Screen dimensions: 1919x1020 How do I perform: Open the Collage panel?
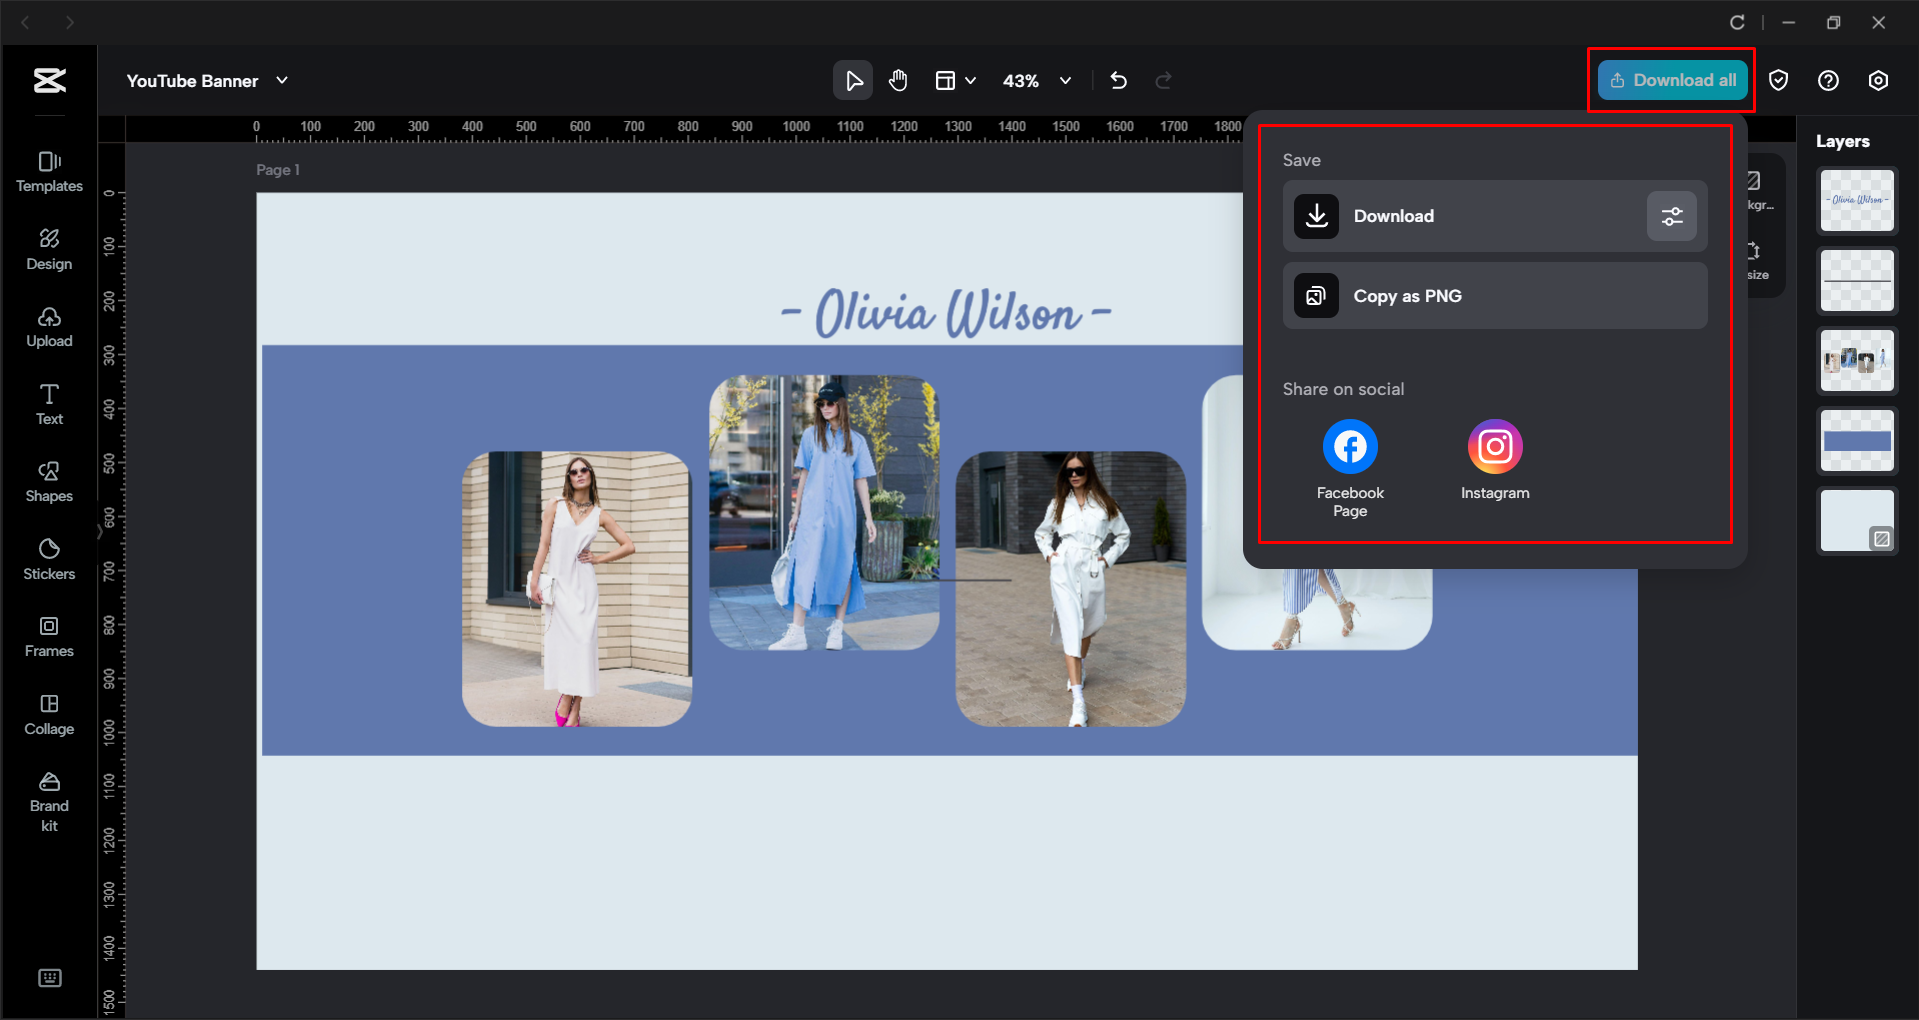[x=48, y=712]
